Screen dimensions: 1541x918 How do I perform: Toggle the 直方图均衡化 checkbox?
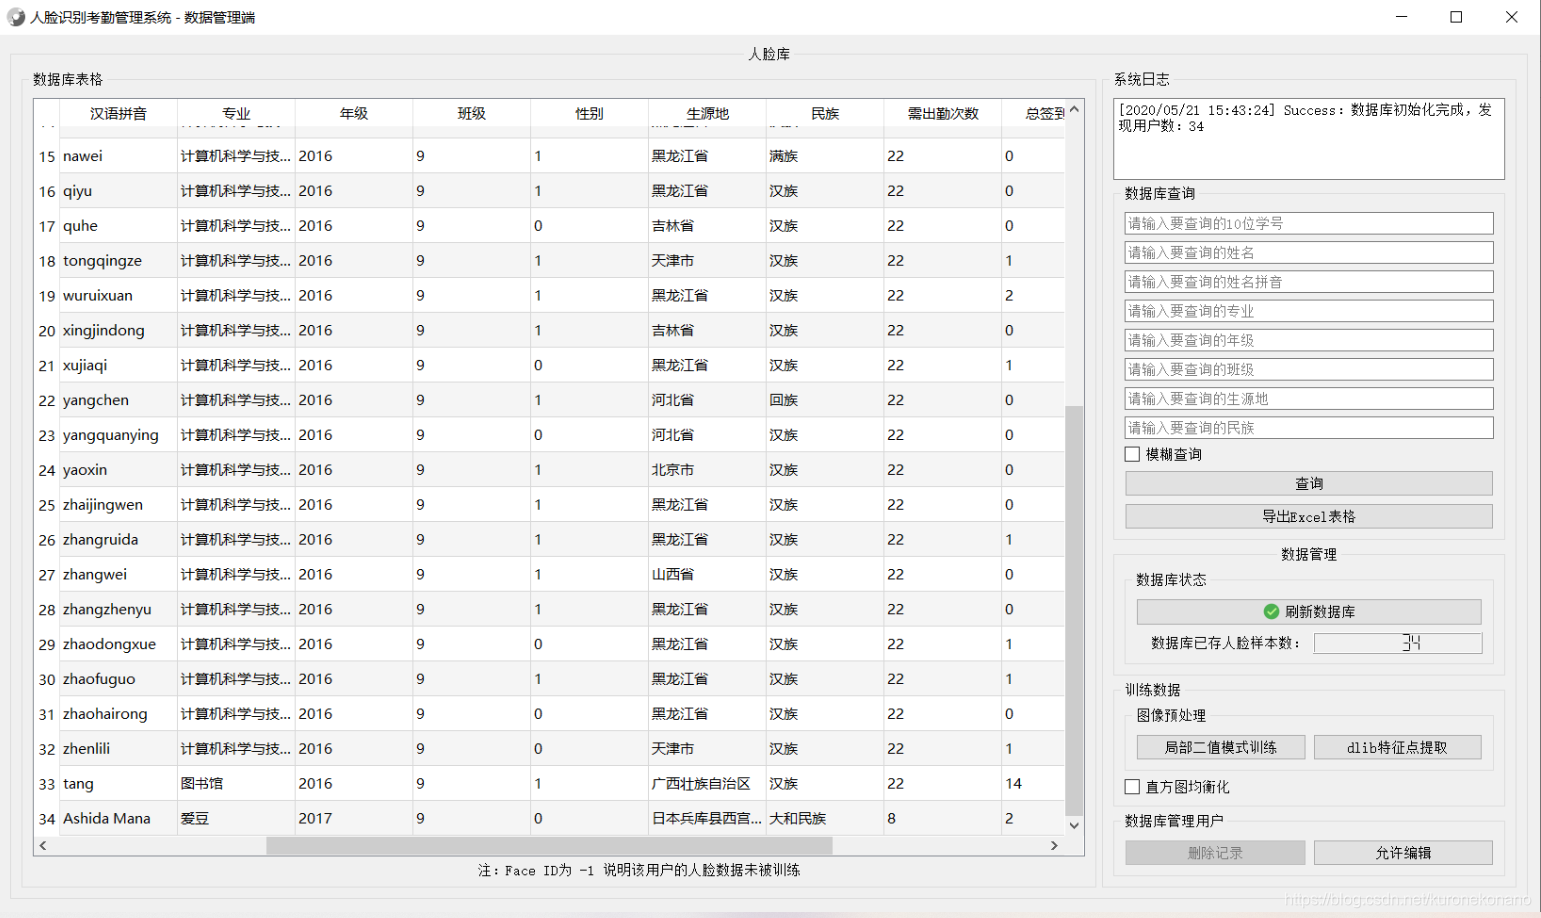(1132, 787)
